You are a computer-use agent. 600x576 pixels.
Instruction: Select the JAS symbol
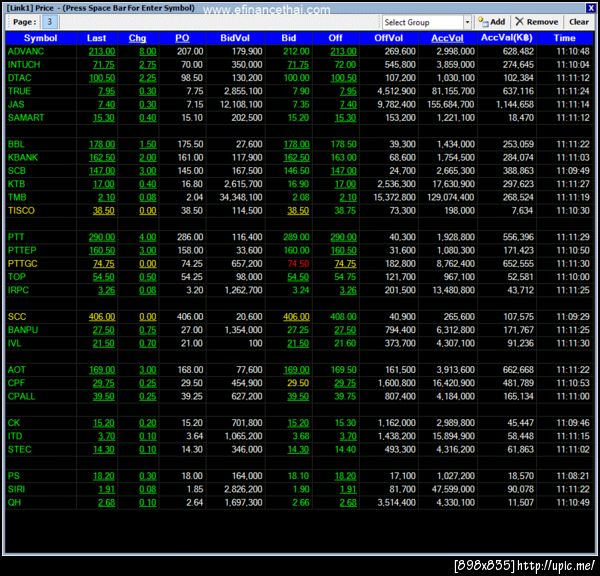pos(16,104)
